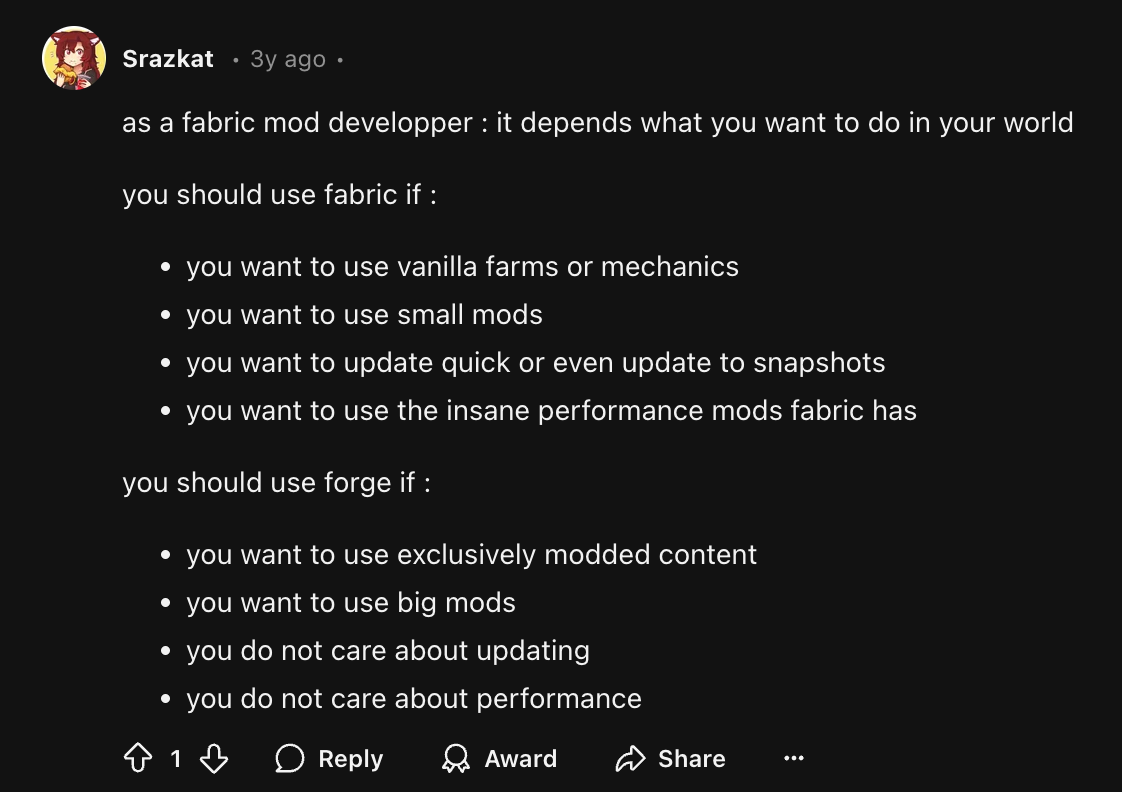Click the "vanilla farms or mechanics" bullet

pyautogui.click(x=462, y=267)
